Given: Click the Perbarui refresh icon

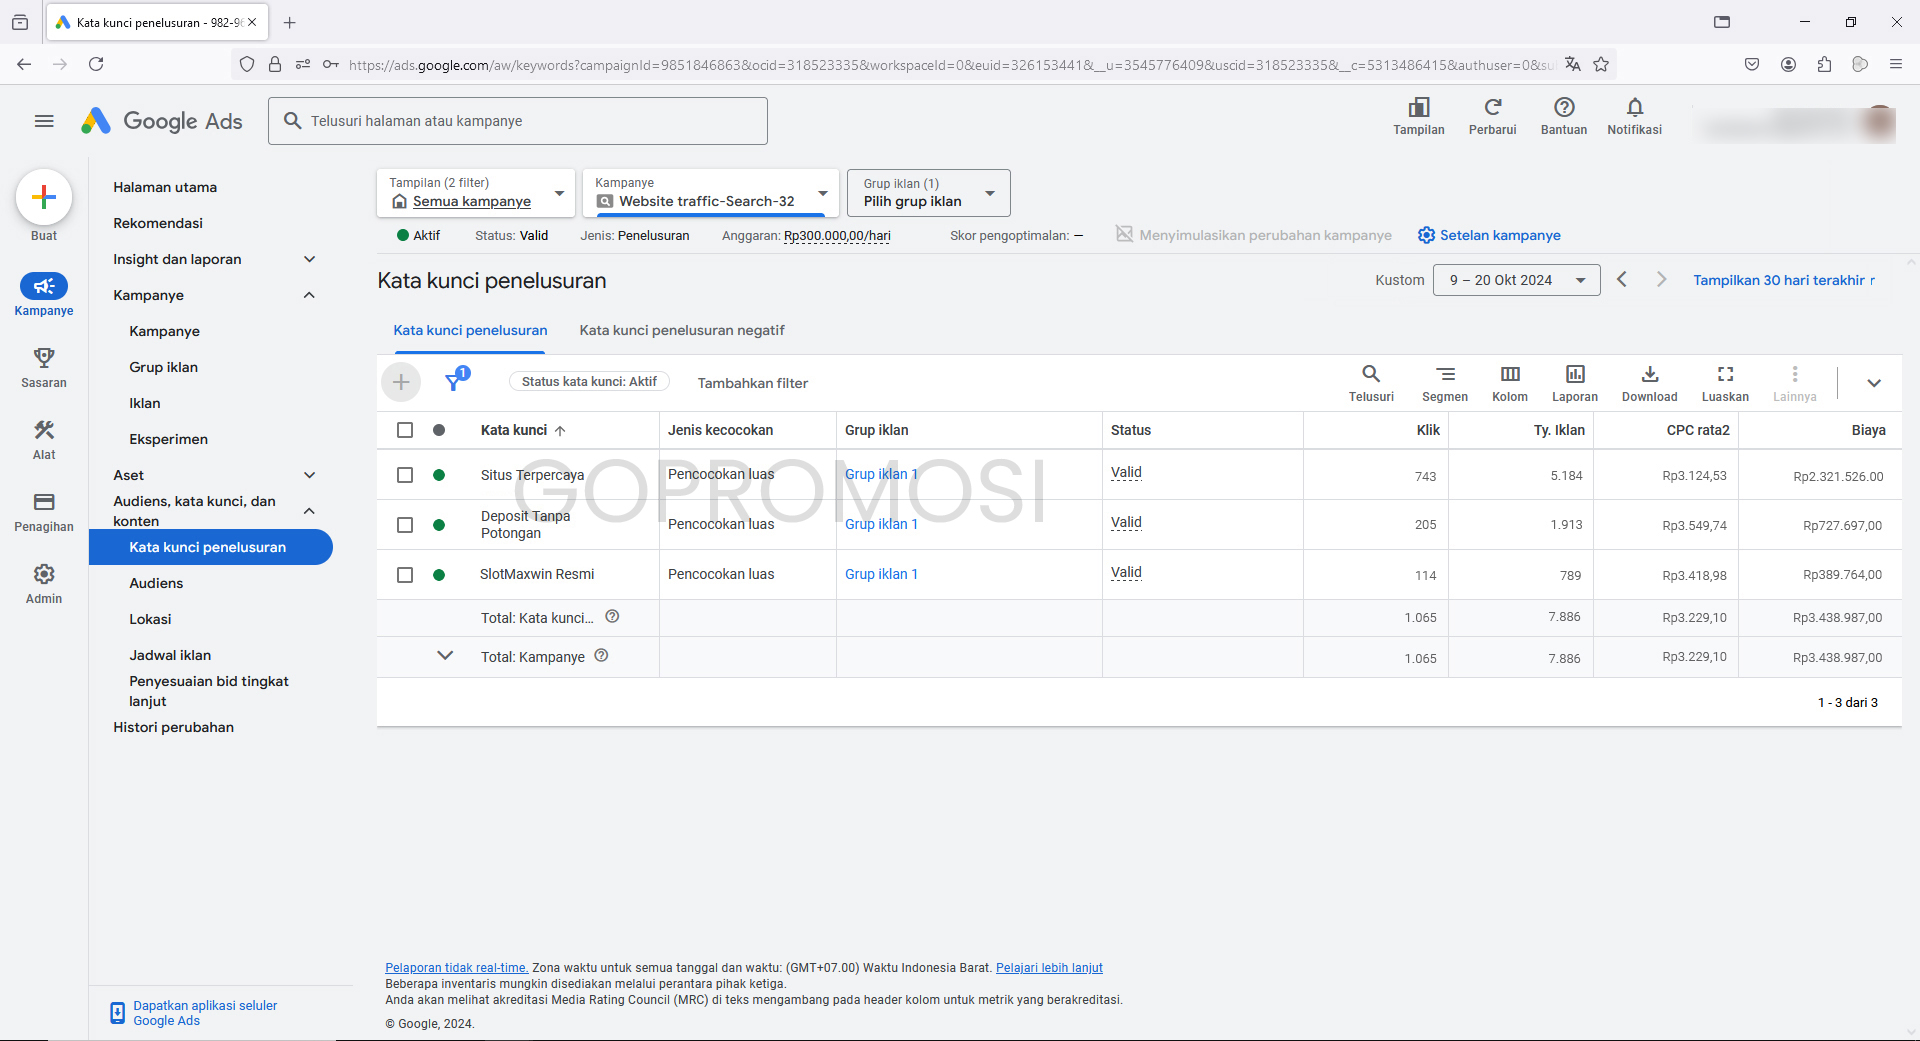Looking at the screenshot, I should 1492,108.
